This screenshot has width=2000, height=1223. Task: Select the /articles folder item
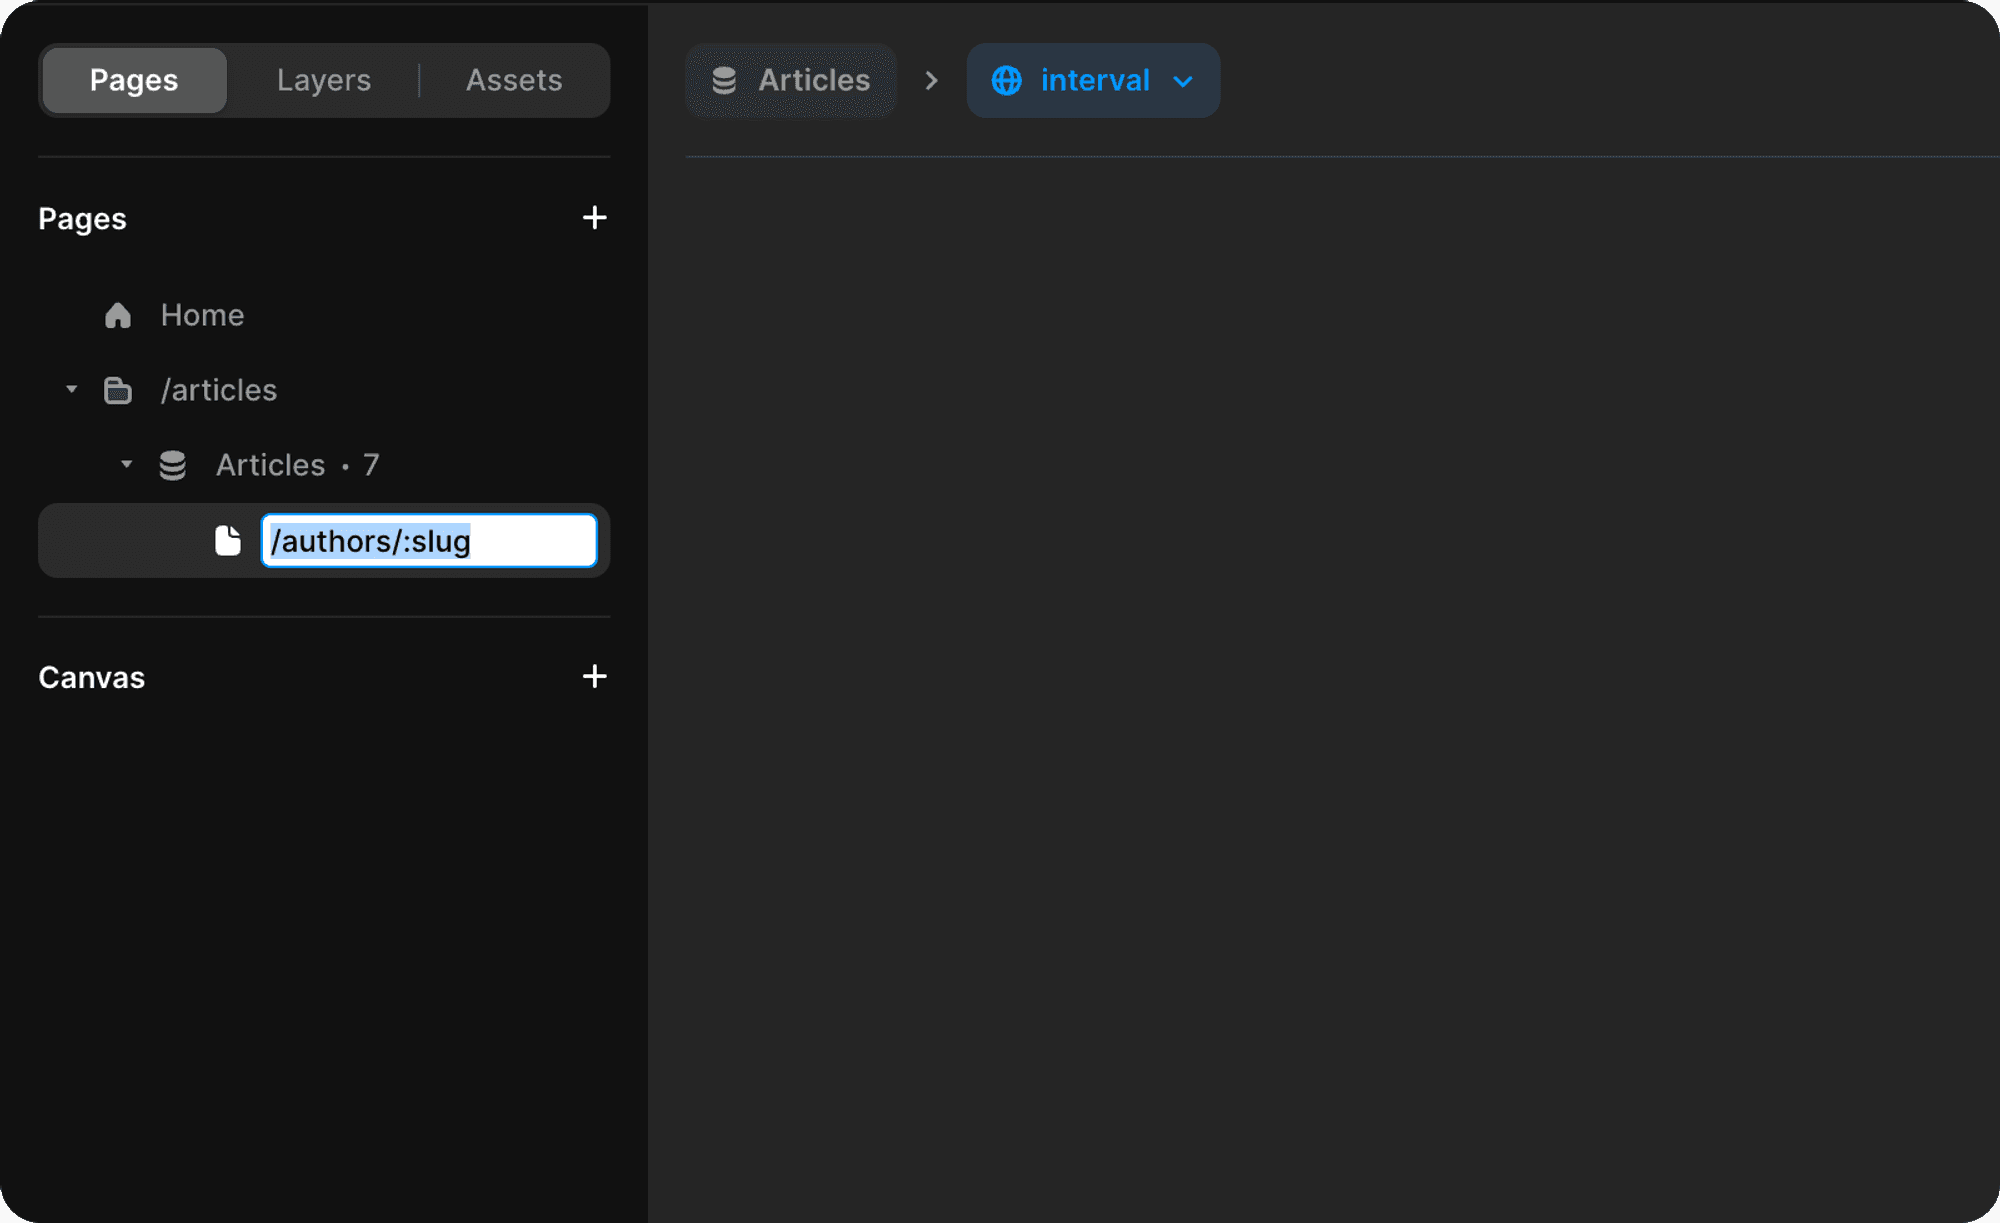(219, 390)
